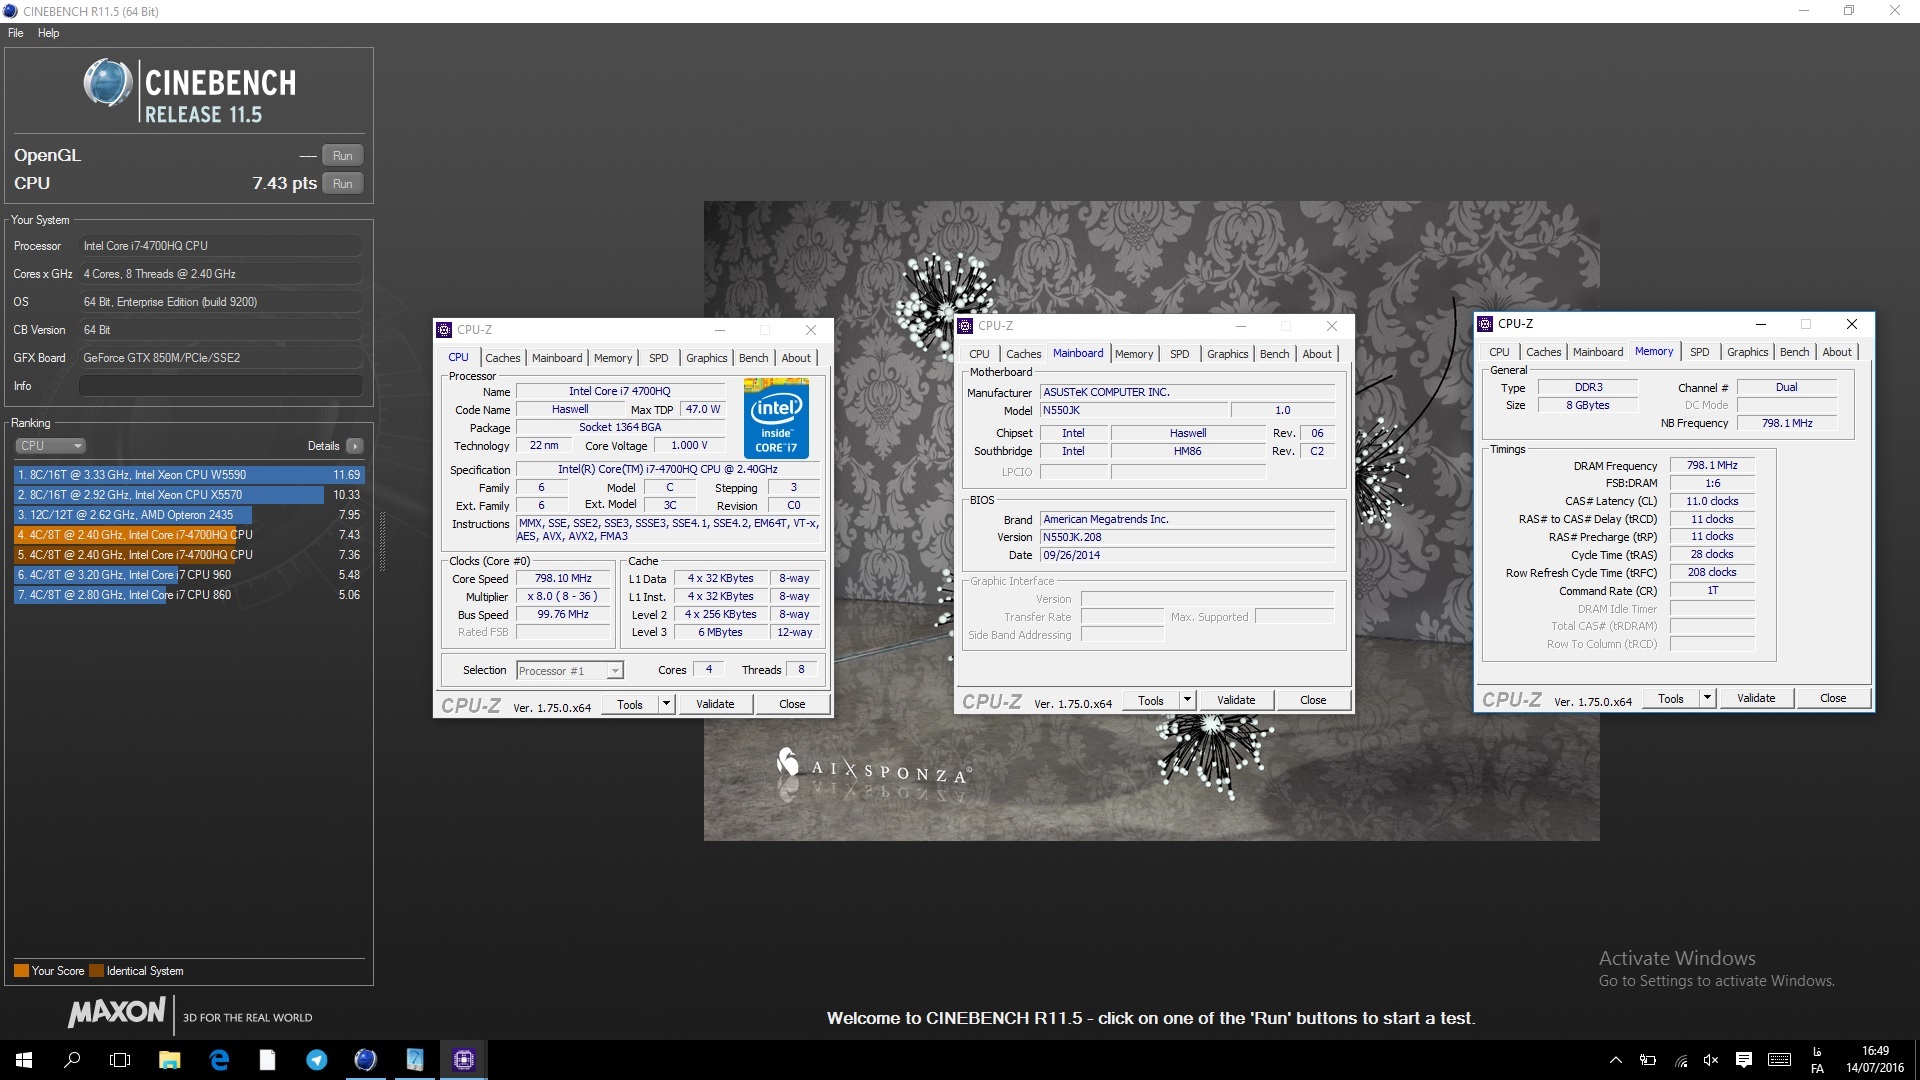Select ranking row Intel Core i7 CPU 960

pyautogui.click(x=189, y=575)
